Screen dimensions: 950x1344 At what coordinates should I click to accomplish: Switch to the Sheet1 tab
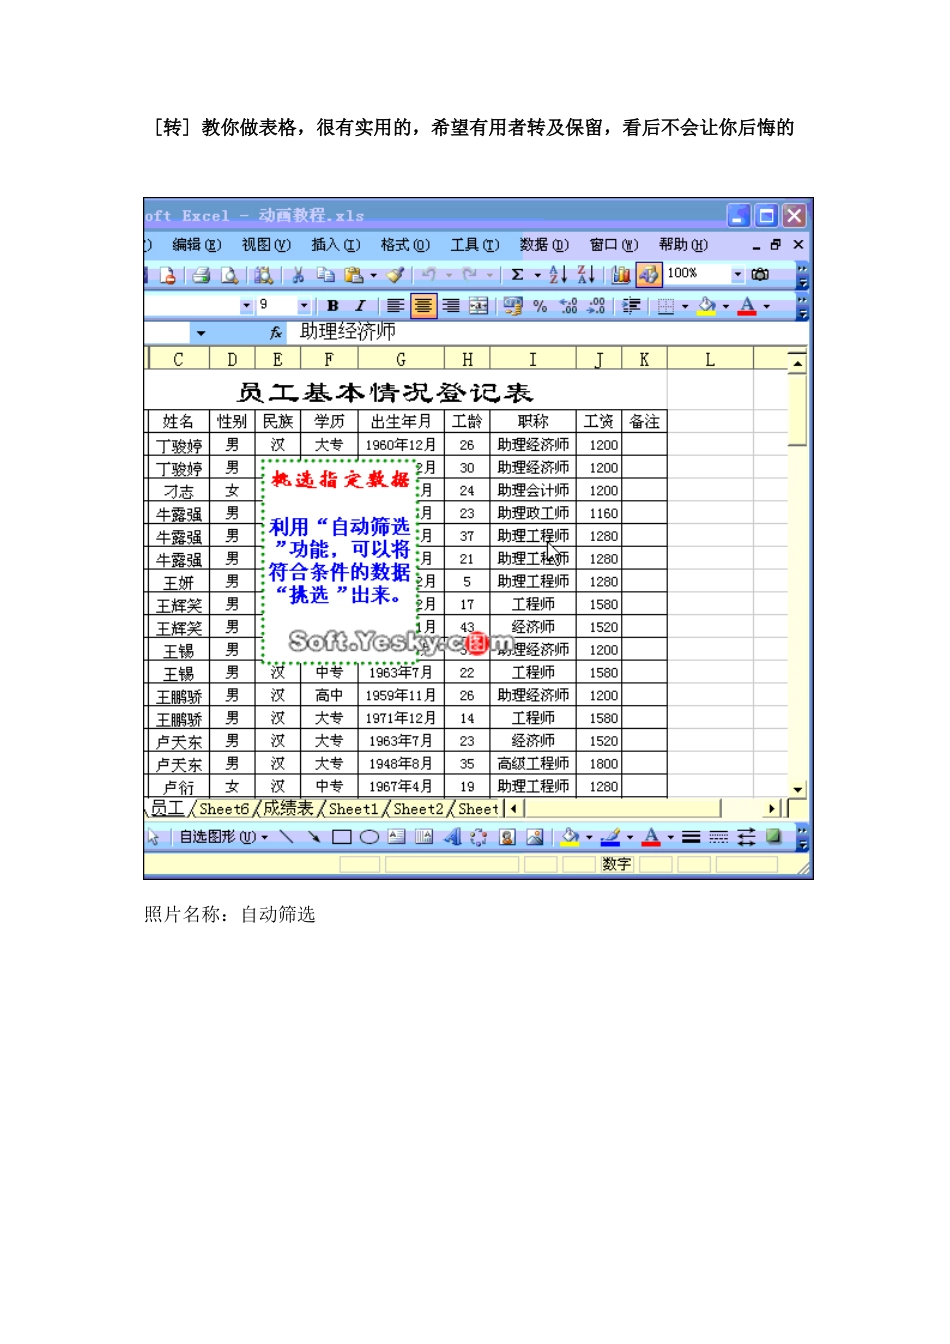pos(353,809)
